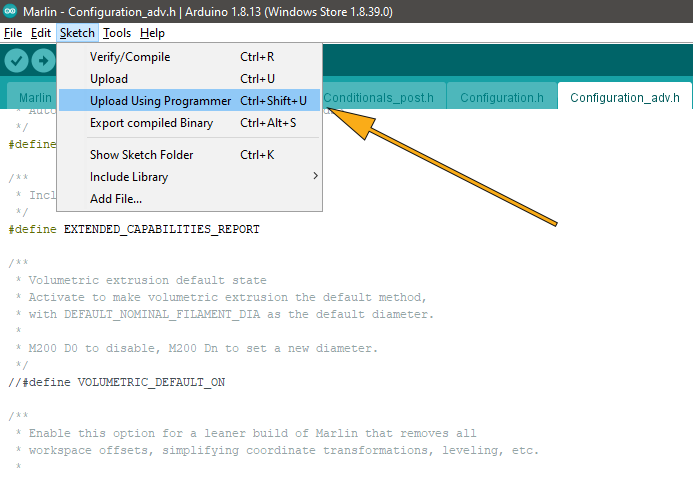This screenshot has height=478, width=693.
Task: Click Add File... menu entry
Action: tap(116, 199)
